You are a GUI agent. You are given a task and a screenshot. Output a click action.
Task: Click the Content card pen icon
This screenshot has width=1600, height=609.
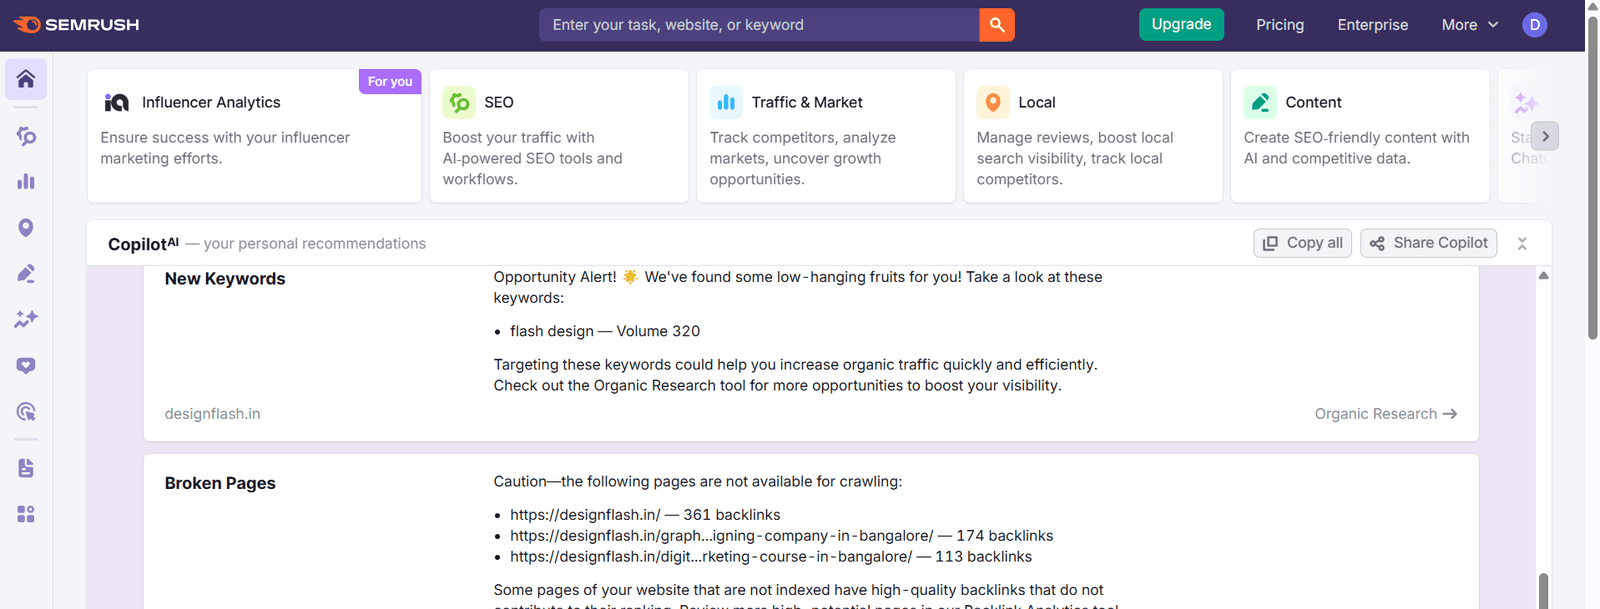click(1260, 102)
